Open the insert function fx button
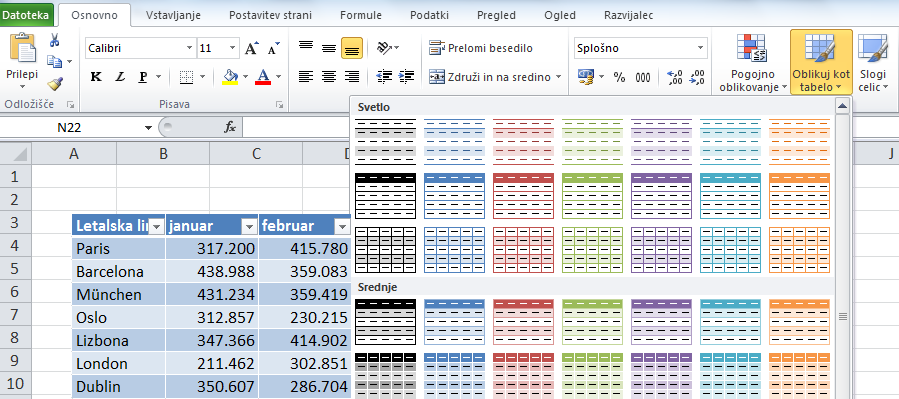This screenshot has height=399, width=899. (229, 127)
